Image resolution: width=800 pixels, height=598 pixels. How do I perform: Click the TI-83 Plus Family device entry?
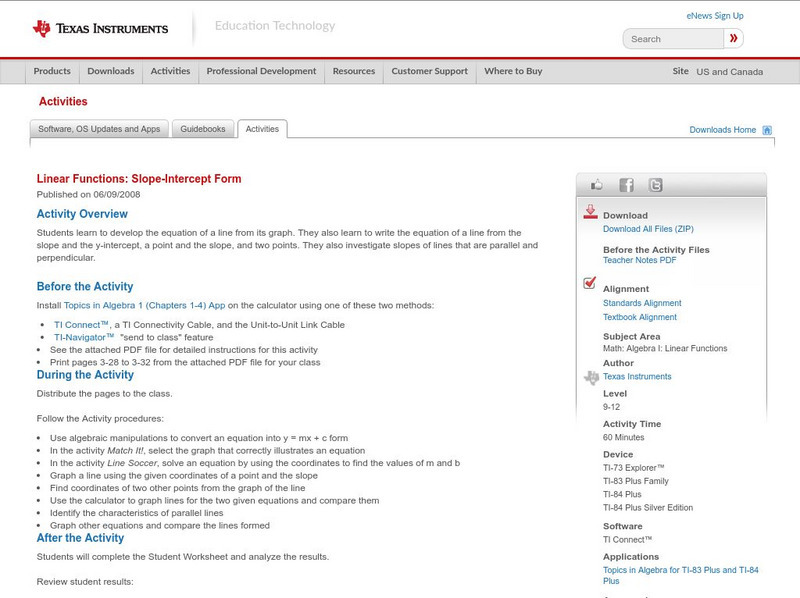636,481
